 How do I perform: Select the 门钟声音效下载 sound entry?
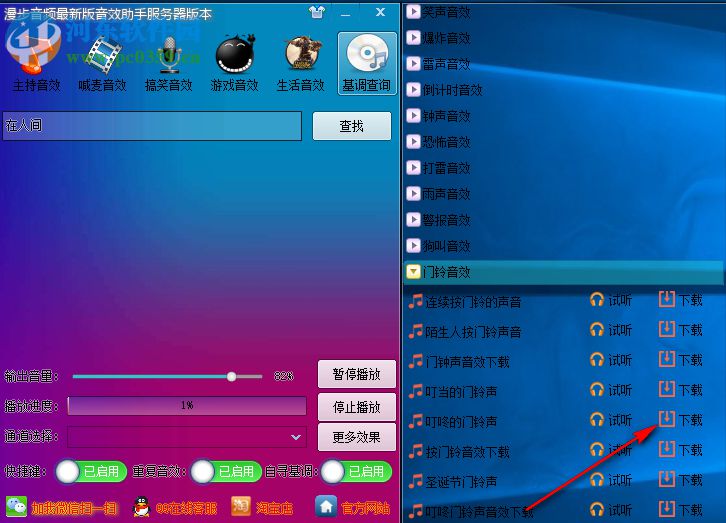tap(459, 362)
